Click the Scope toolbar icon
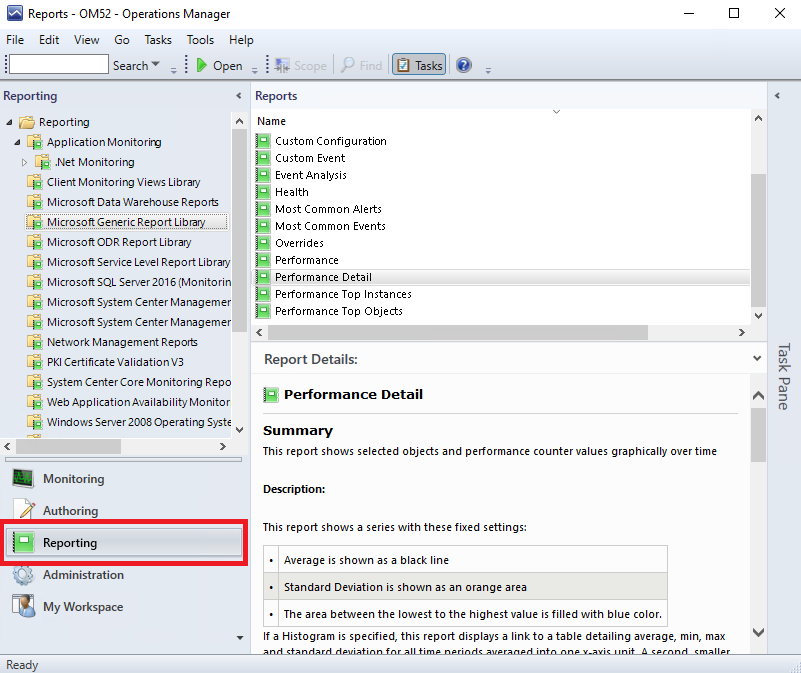 pos(282,65)
